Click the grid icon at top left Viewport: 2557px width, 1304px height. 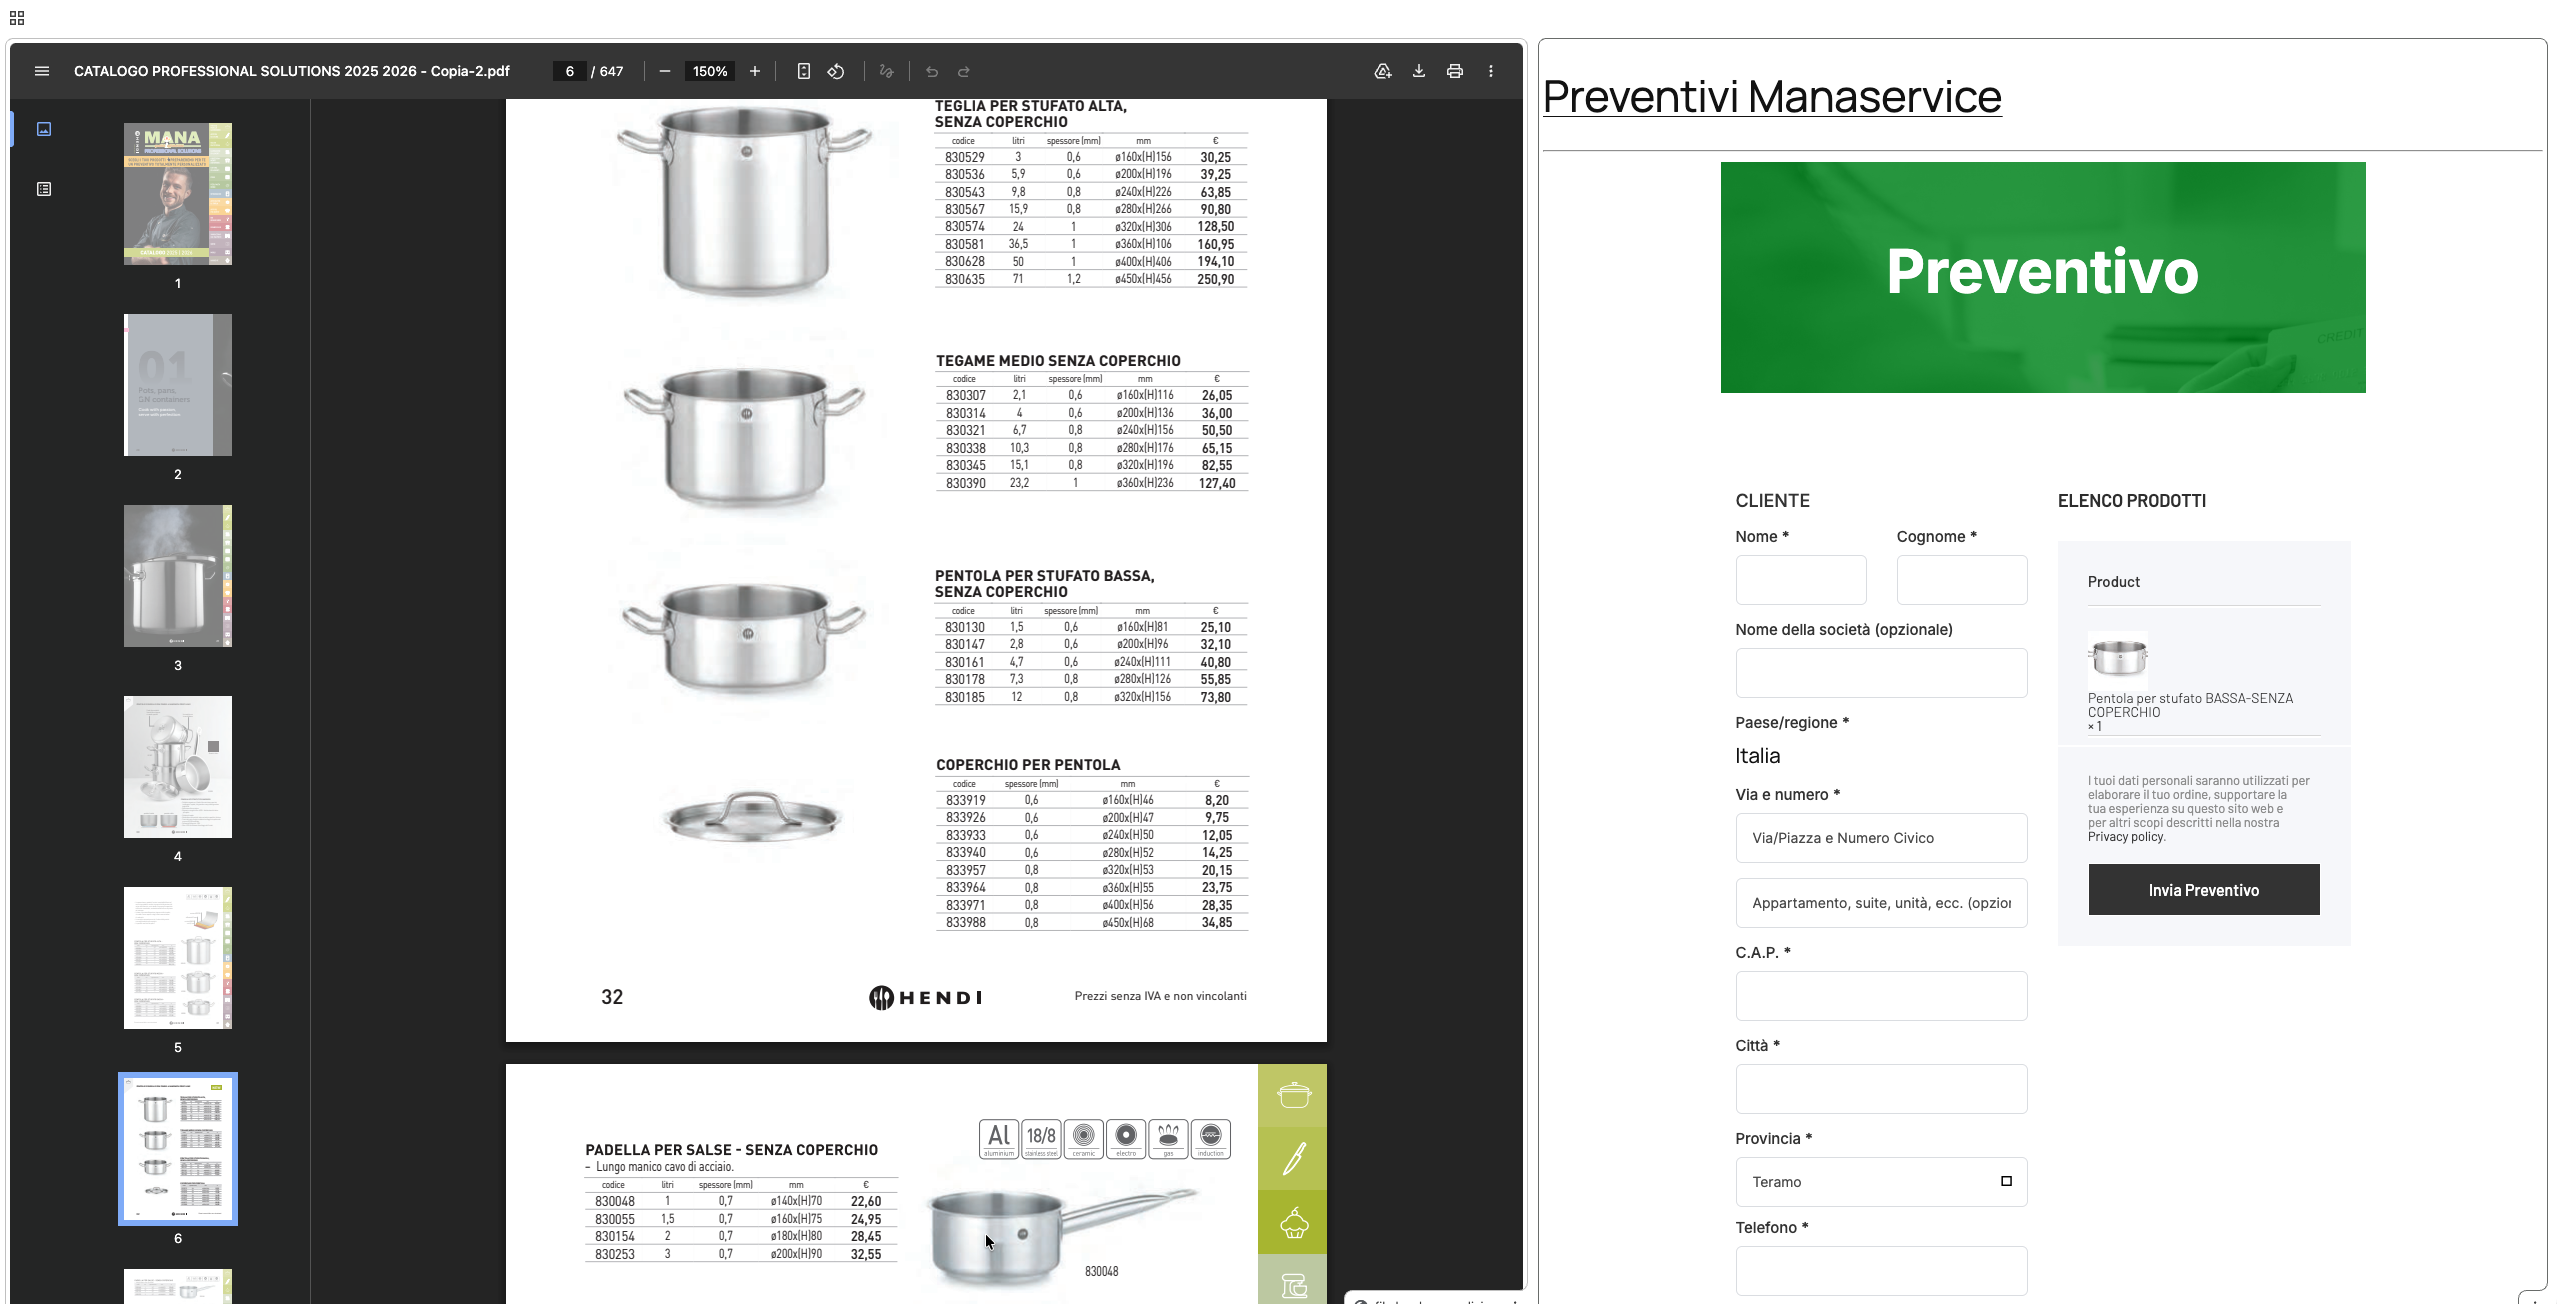pos(17,18)
